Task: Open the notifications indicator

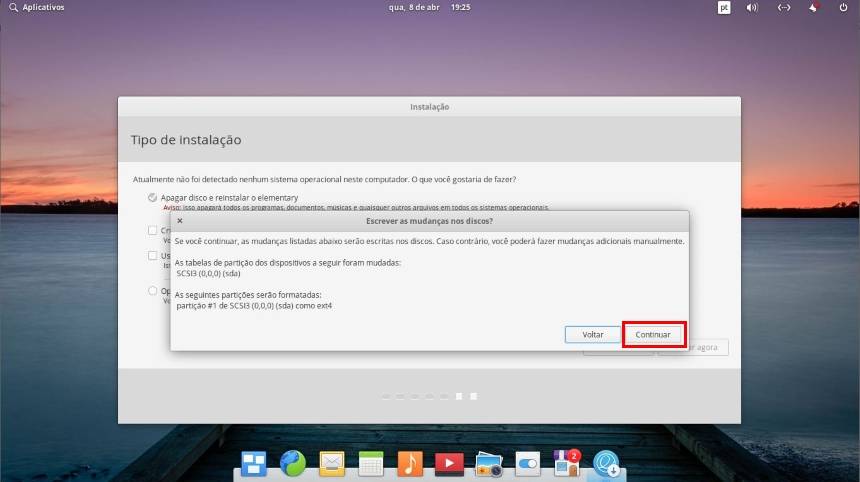Action: coord(815,7)
